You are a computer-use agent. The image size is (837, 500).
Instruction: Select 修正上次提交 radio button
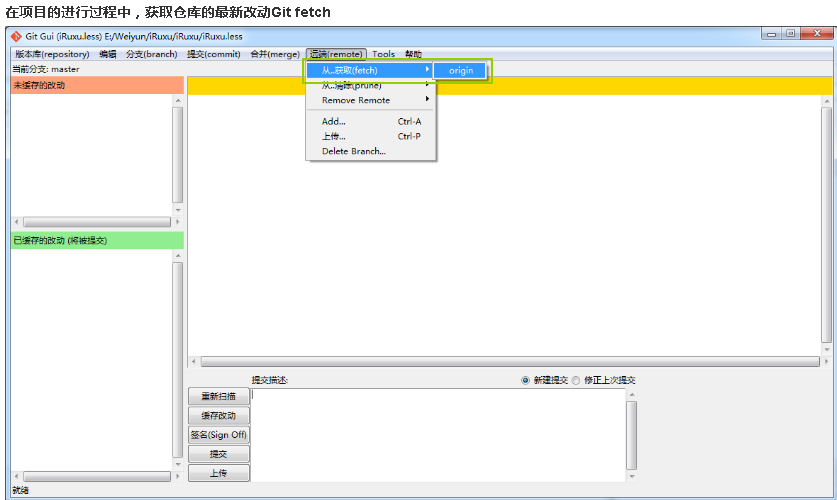(576, 380)
